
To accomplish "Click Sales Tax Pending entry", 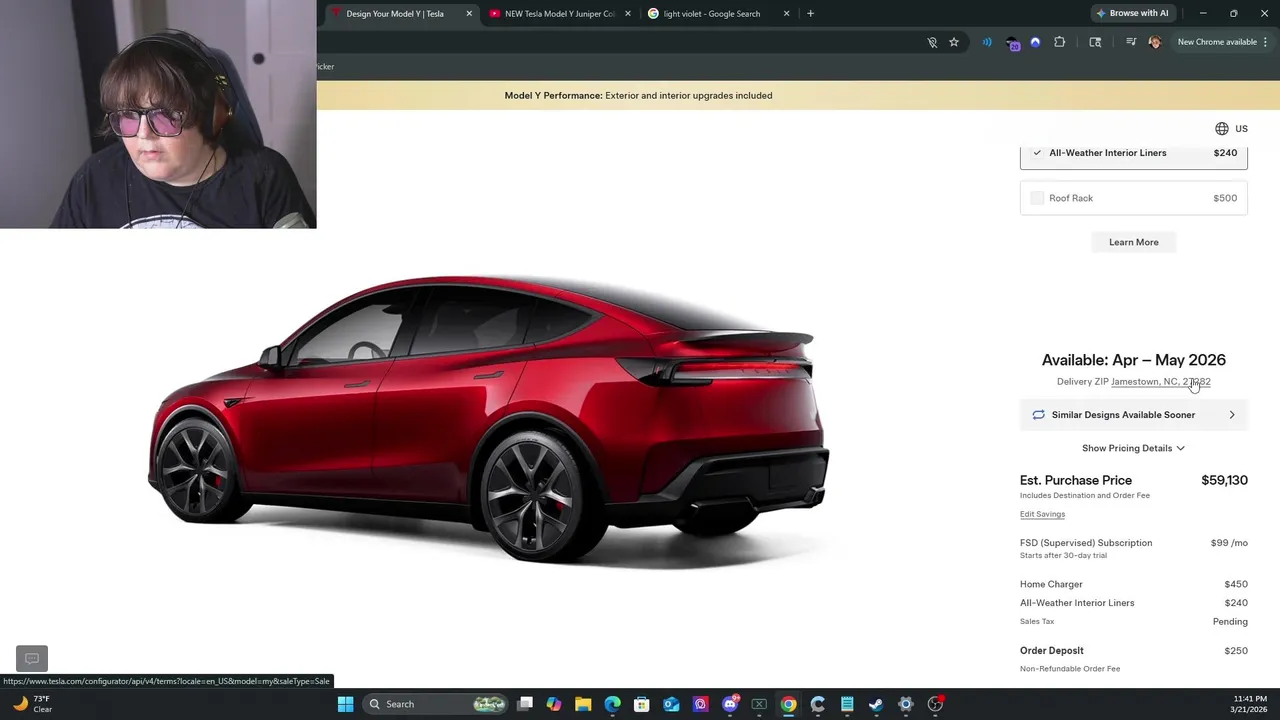I will coord(1133,622).
